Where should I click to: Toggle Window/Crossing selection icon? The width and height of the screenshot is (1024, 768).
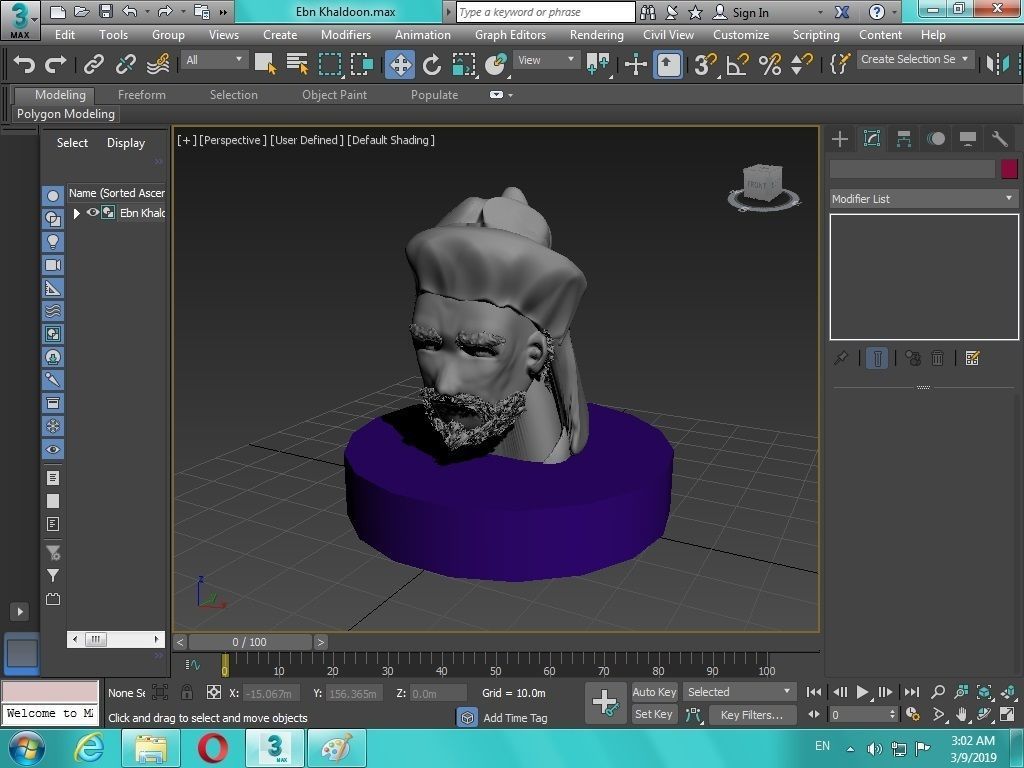pyautogui.click(x=362, y=64)
